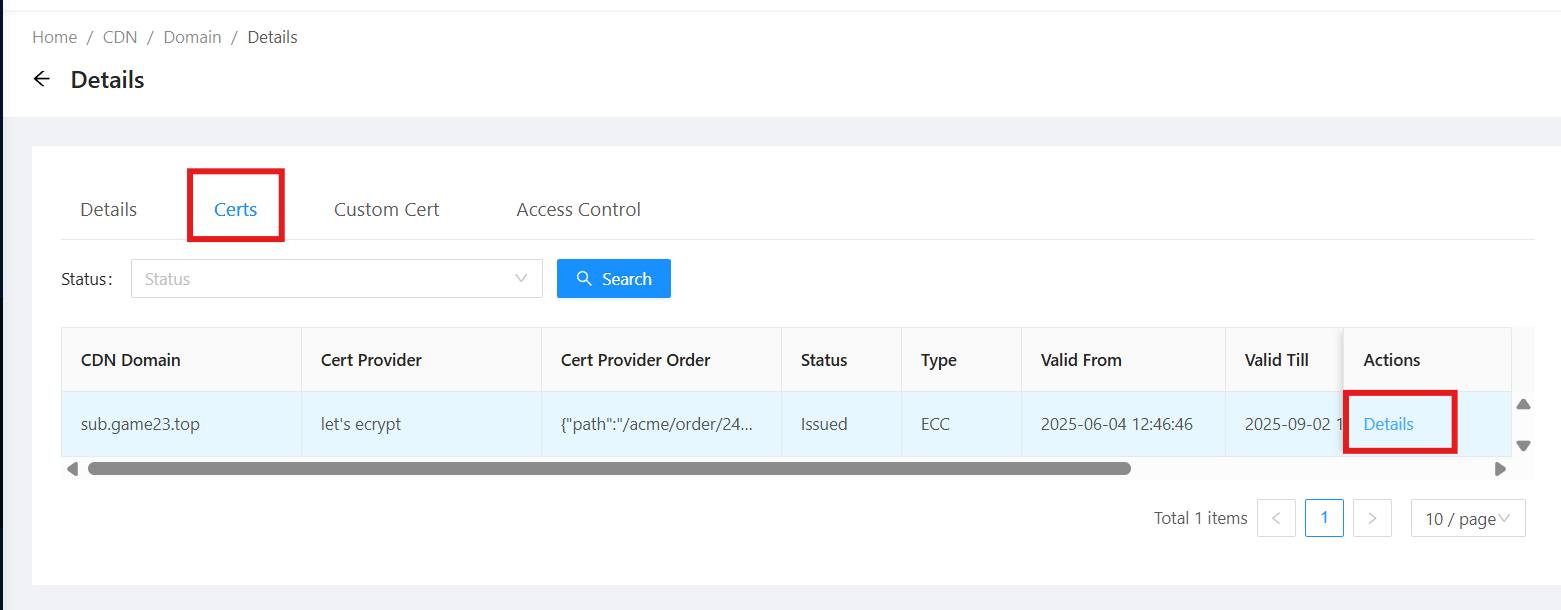The image size is (1561, 610).
Task: Switch to the Details tab
Action: click(x=109, y=210)
